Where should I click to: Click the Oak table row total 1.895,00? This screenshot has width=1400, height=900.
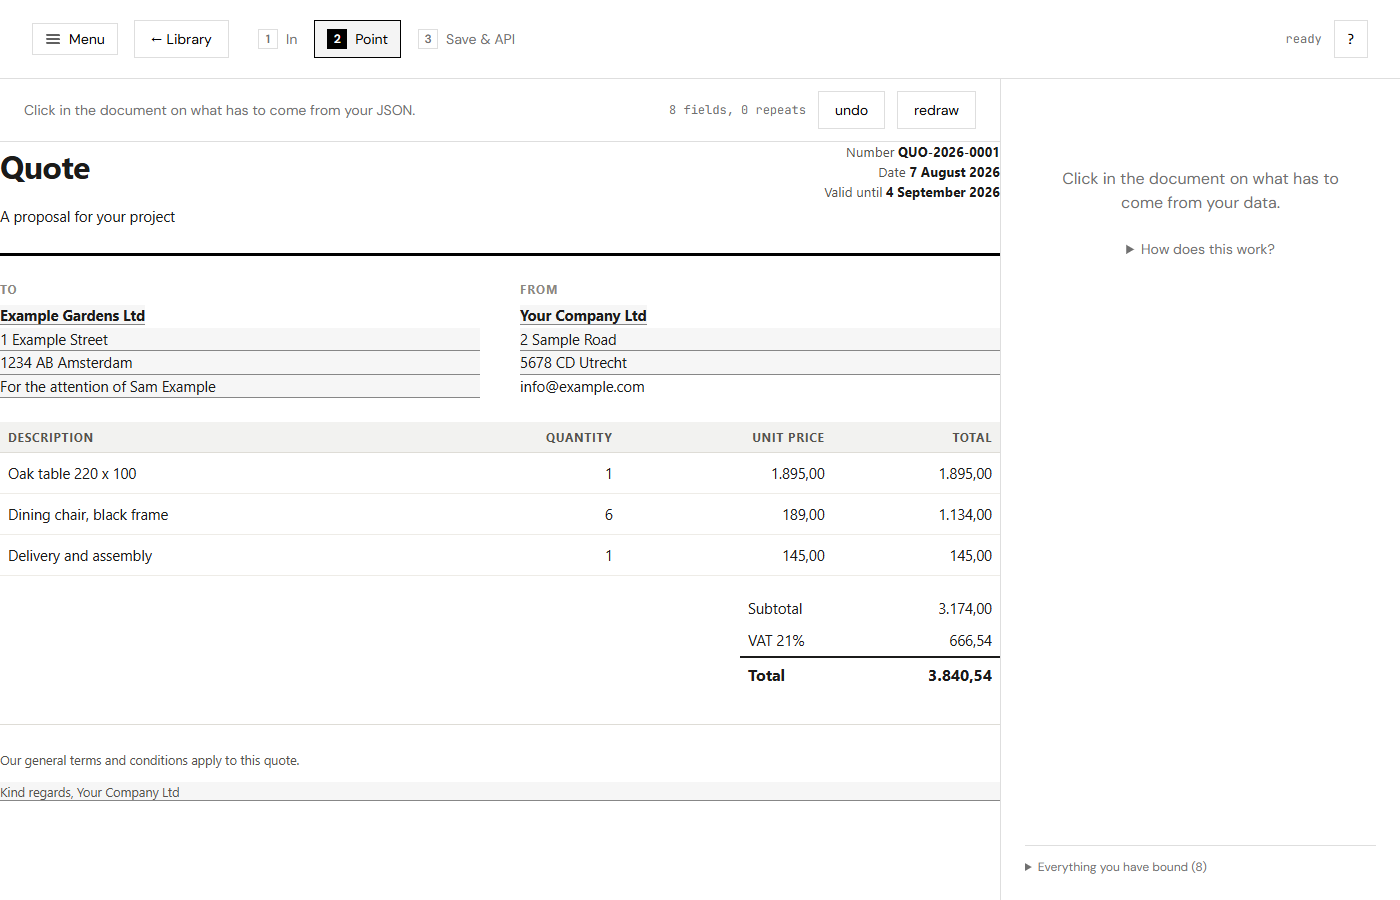(965, 474)
